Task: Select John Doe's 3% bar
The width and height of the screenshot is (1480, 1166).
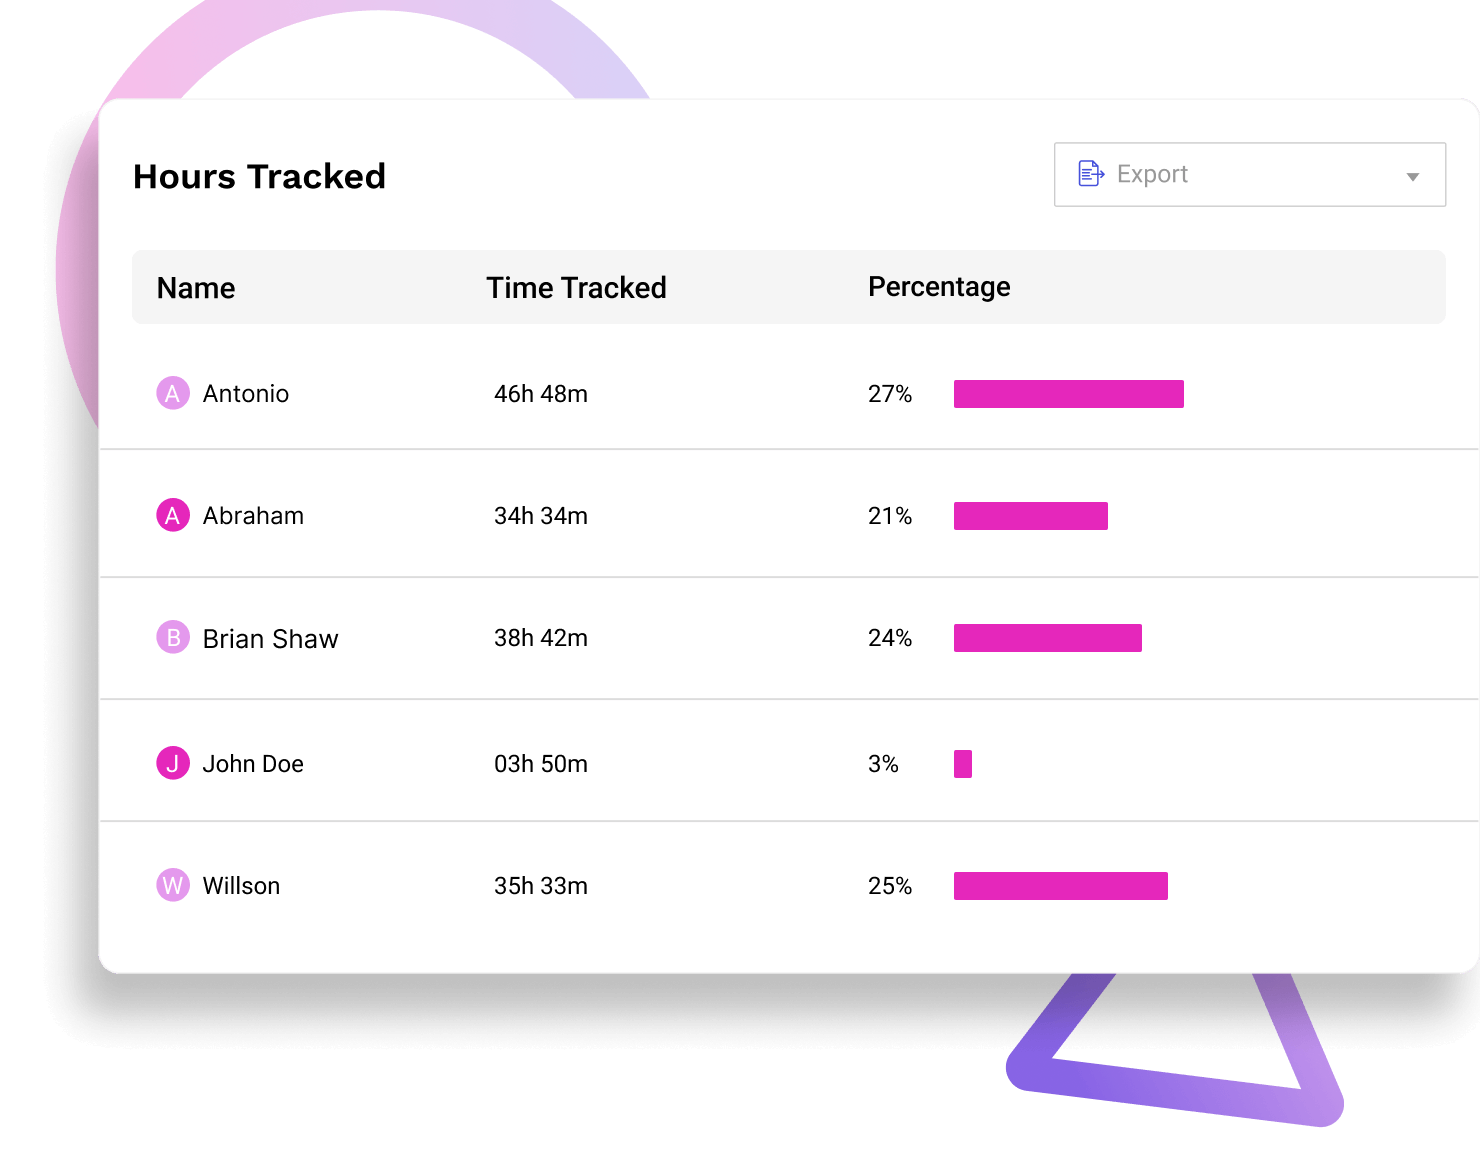Action: (x=963, y=764)
